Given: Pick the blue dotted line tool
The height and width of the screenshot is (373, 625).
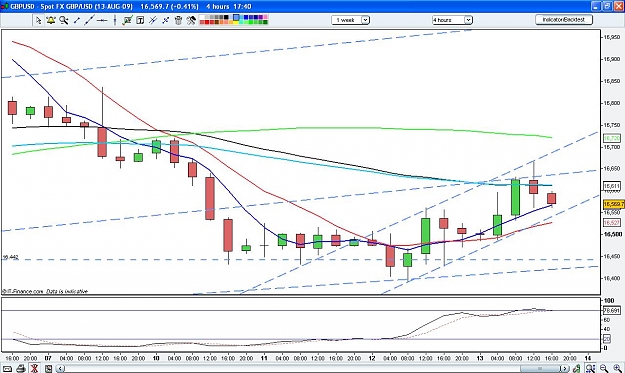Looking at the screenshot, I should pyautogui.click(x=166, y=20).
